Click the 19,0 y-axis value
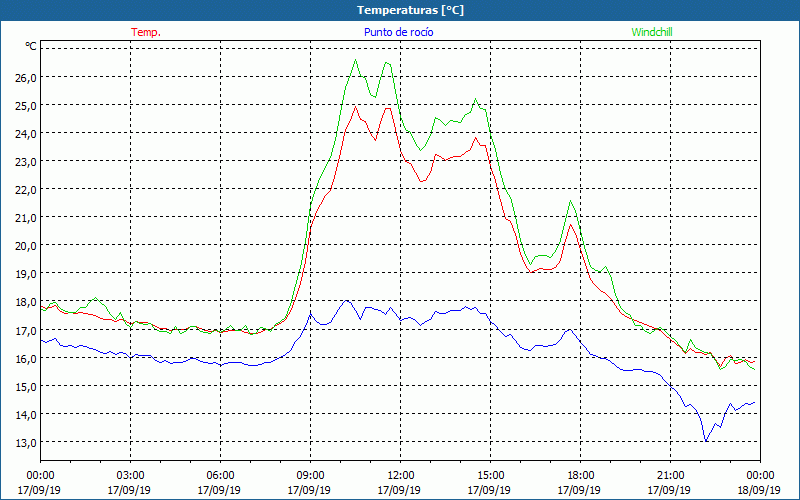This screenshot has width=800, height=500. tap(27, 274)
